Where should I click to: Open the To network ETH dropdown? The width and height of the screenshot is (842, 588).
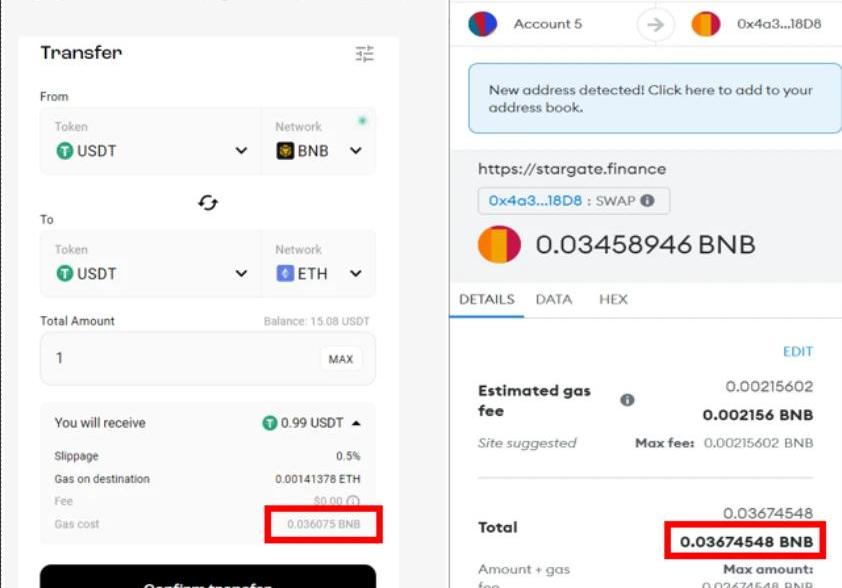(355, 274)
